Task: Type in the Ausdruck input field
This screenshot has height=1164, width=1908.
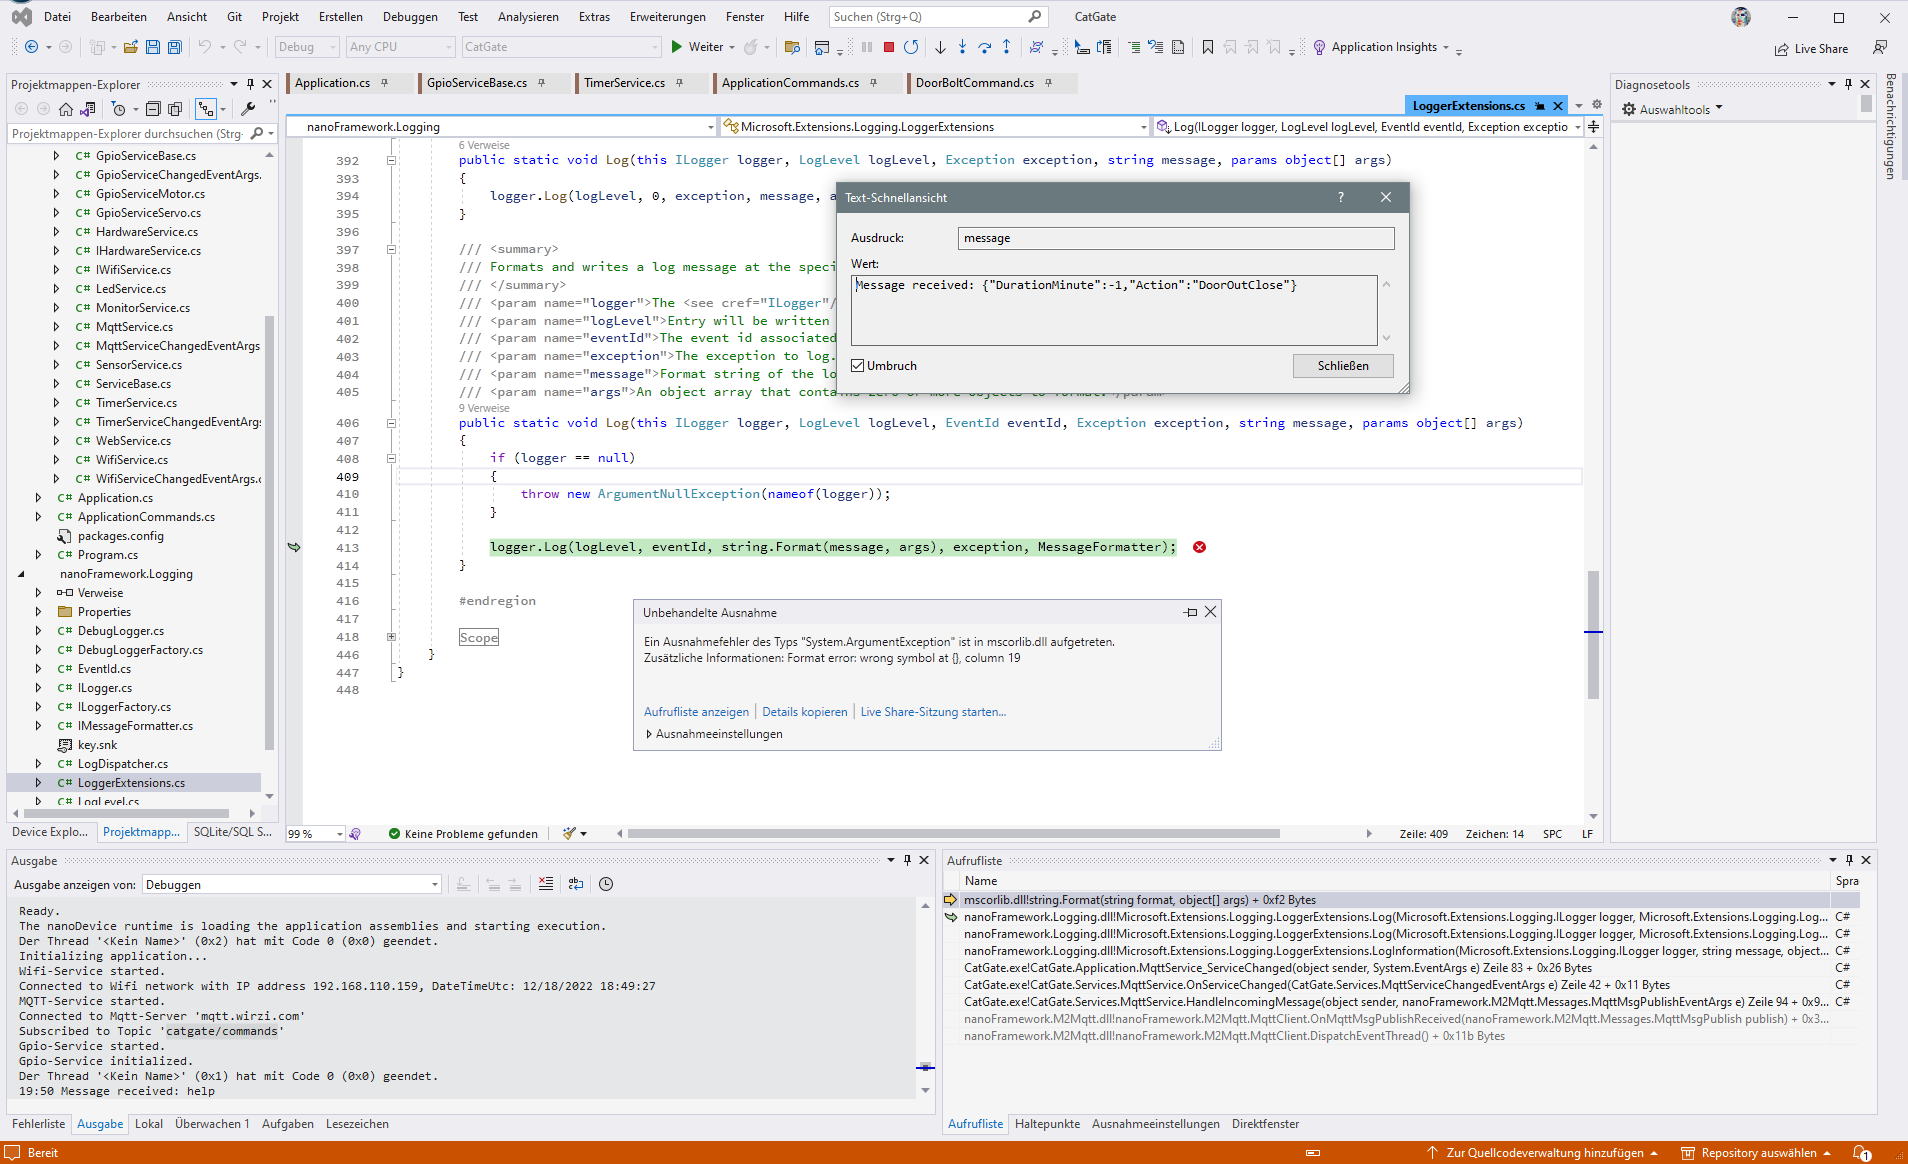Action: click(x=1175, y=238)
